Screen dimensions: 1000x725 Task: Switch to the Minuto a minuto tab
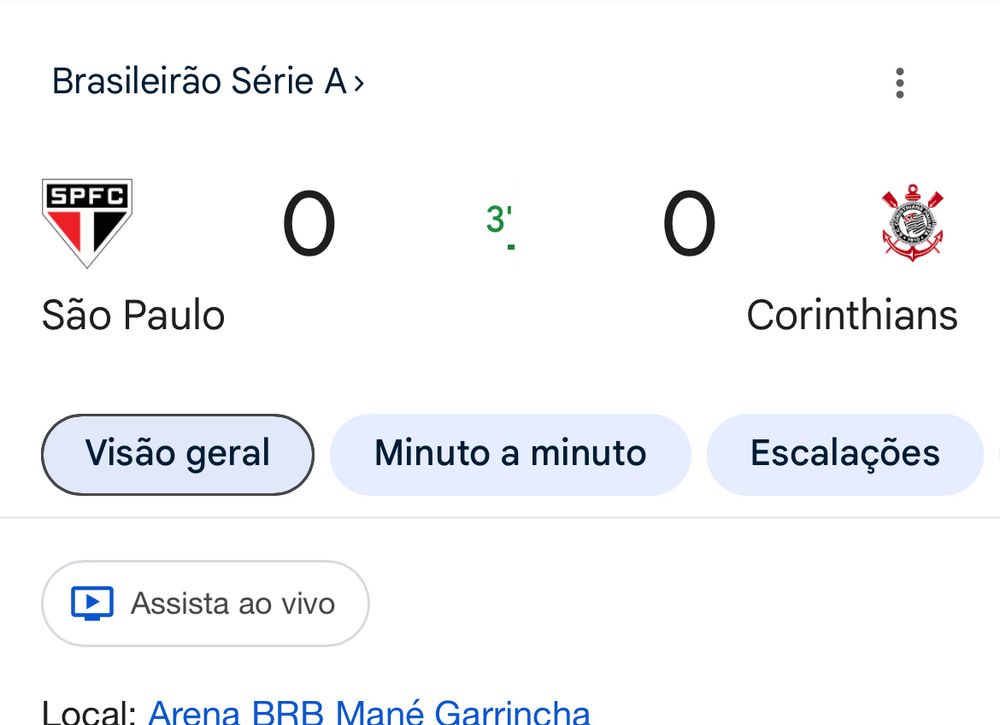click(510, 454)
